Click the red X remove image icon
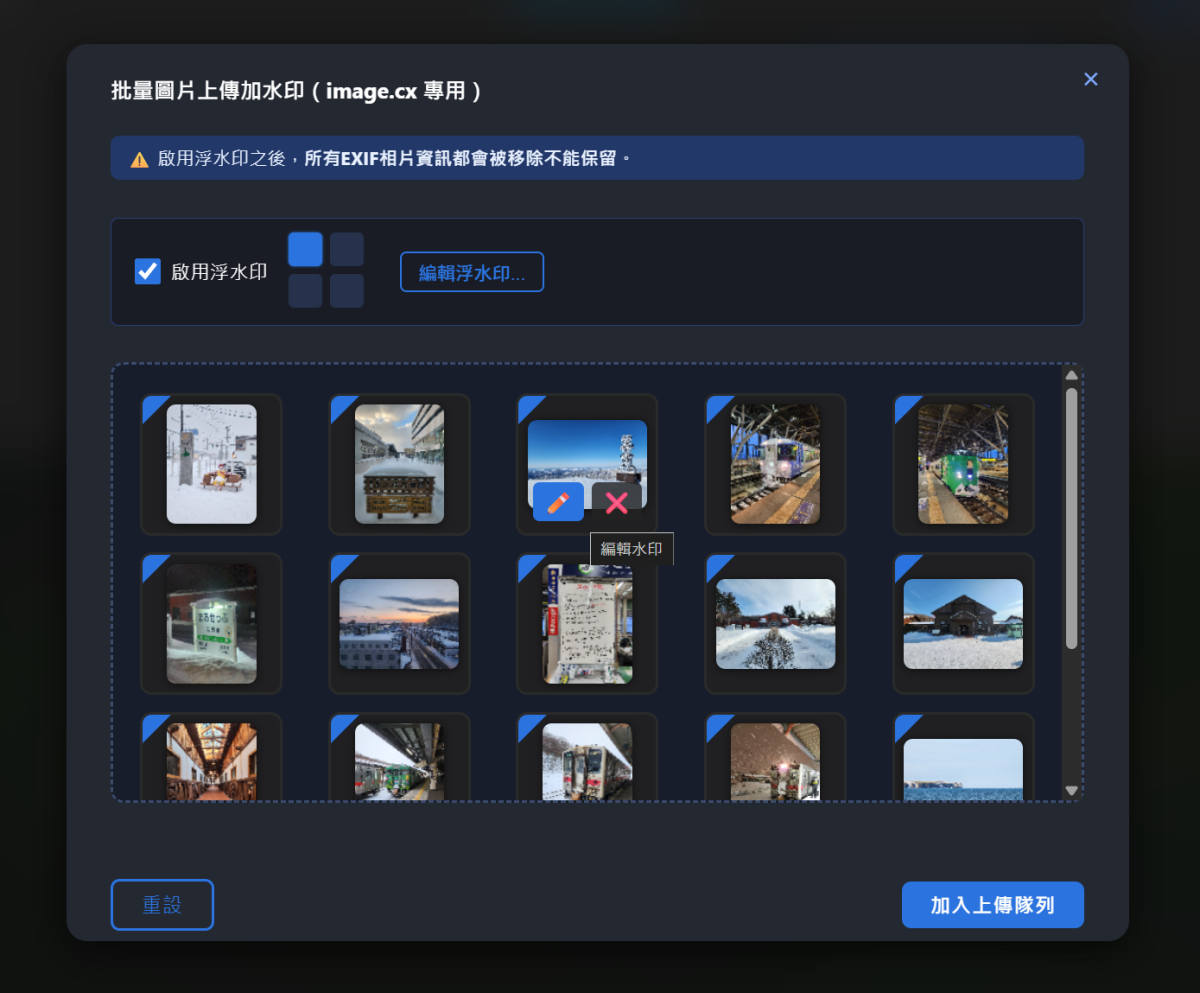The width and height of the screenshot is (1200, 993). [x=616, y=502]
